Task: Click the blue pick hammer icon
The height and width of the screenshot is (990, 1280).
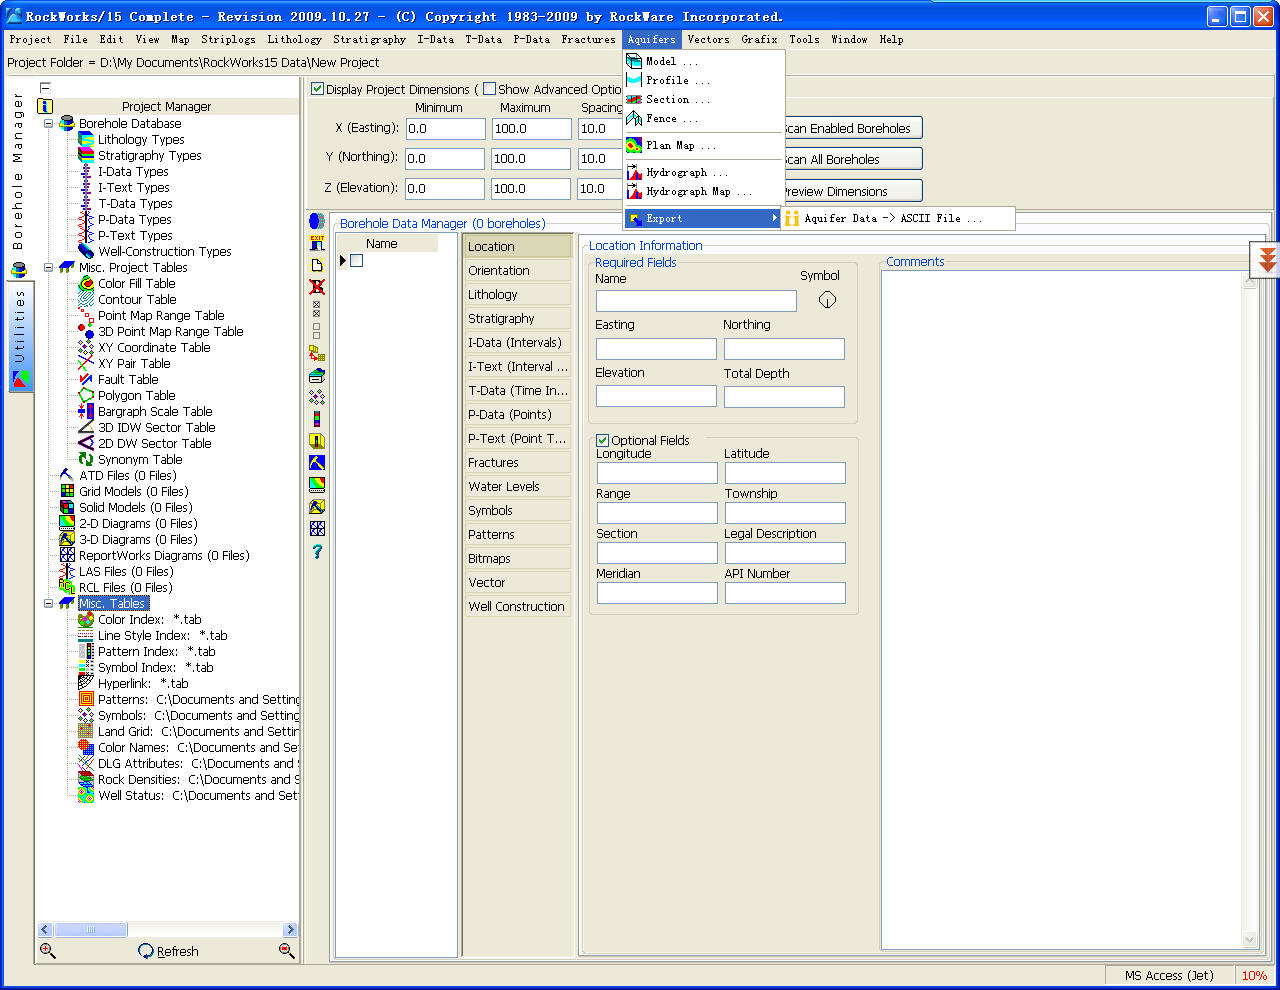Action: click(317, 462)
